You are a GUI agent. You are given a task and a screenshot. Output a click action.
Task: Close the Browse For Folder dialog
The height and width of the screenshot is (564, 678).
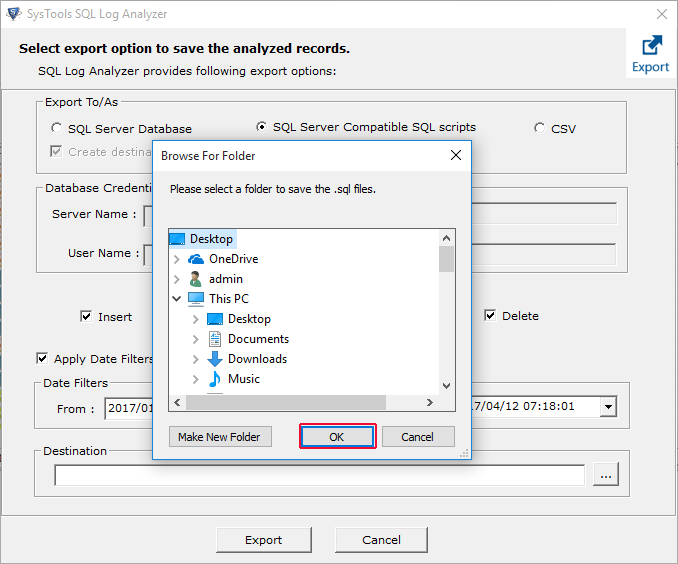tap(456, 155)
